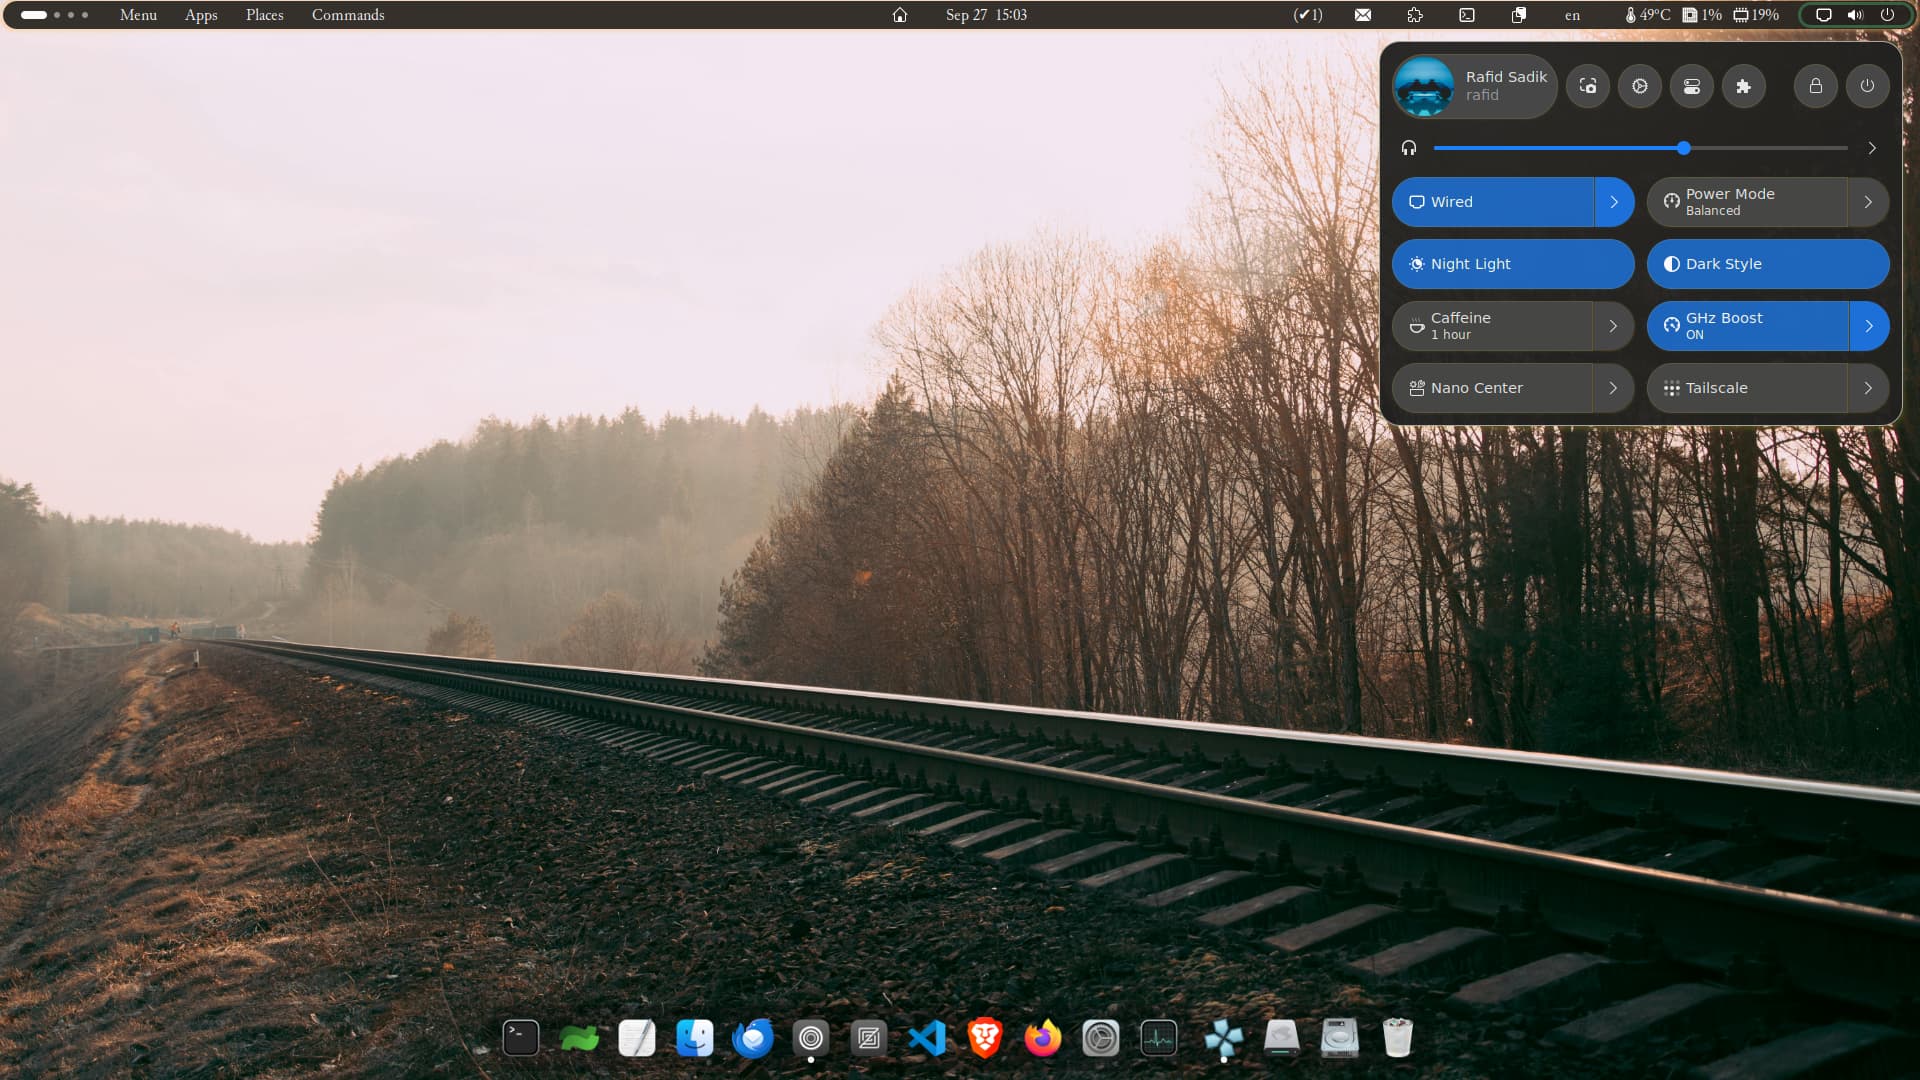Click the Nano Center button
1920x1080 pixels.
click(1492, 388)
